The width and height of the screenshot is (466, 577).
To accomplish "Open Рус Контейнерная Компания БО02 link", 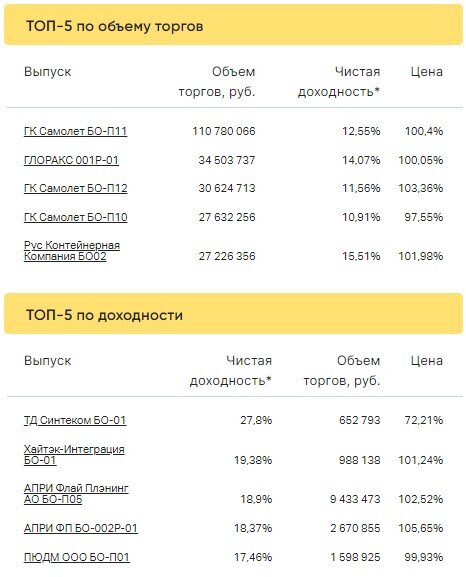I will click(x=72, y=251).
